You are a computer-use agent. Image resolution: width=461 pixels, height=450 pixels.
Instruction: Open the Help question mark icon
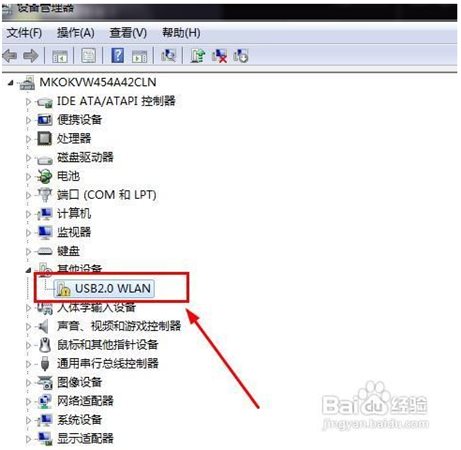point(117,55)
